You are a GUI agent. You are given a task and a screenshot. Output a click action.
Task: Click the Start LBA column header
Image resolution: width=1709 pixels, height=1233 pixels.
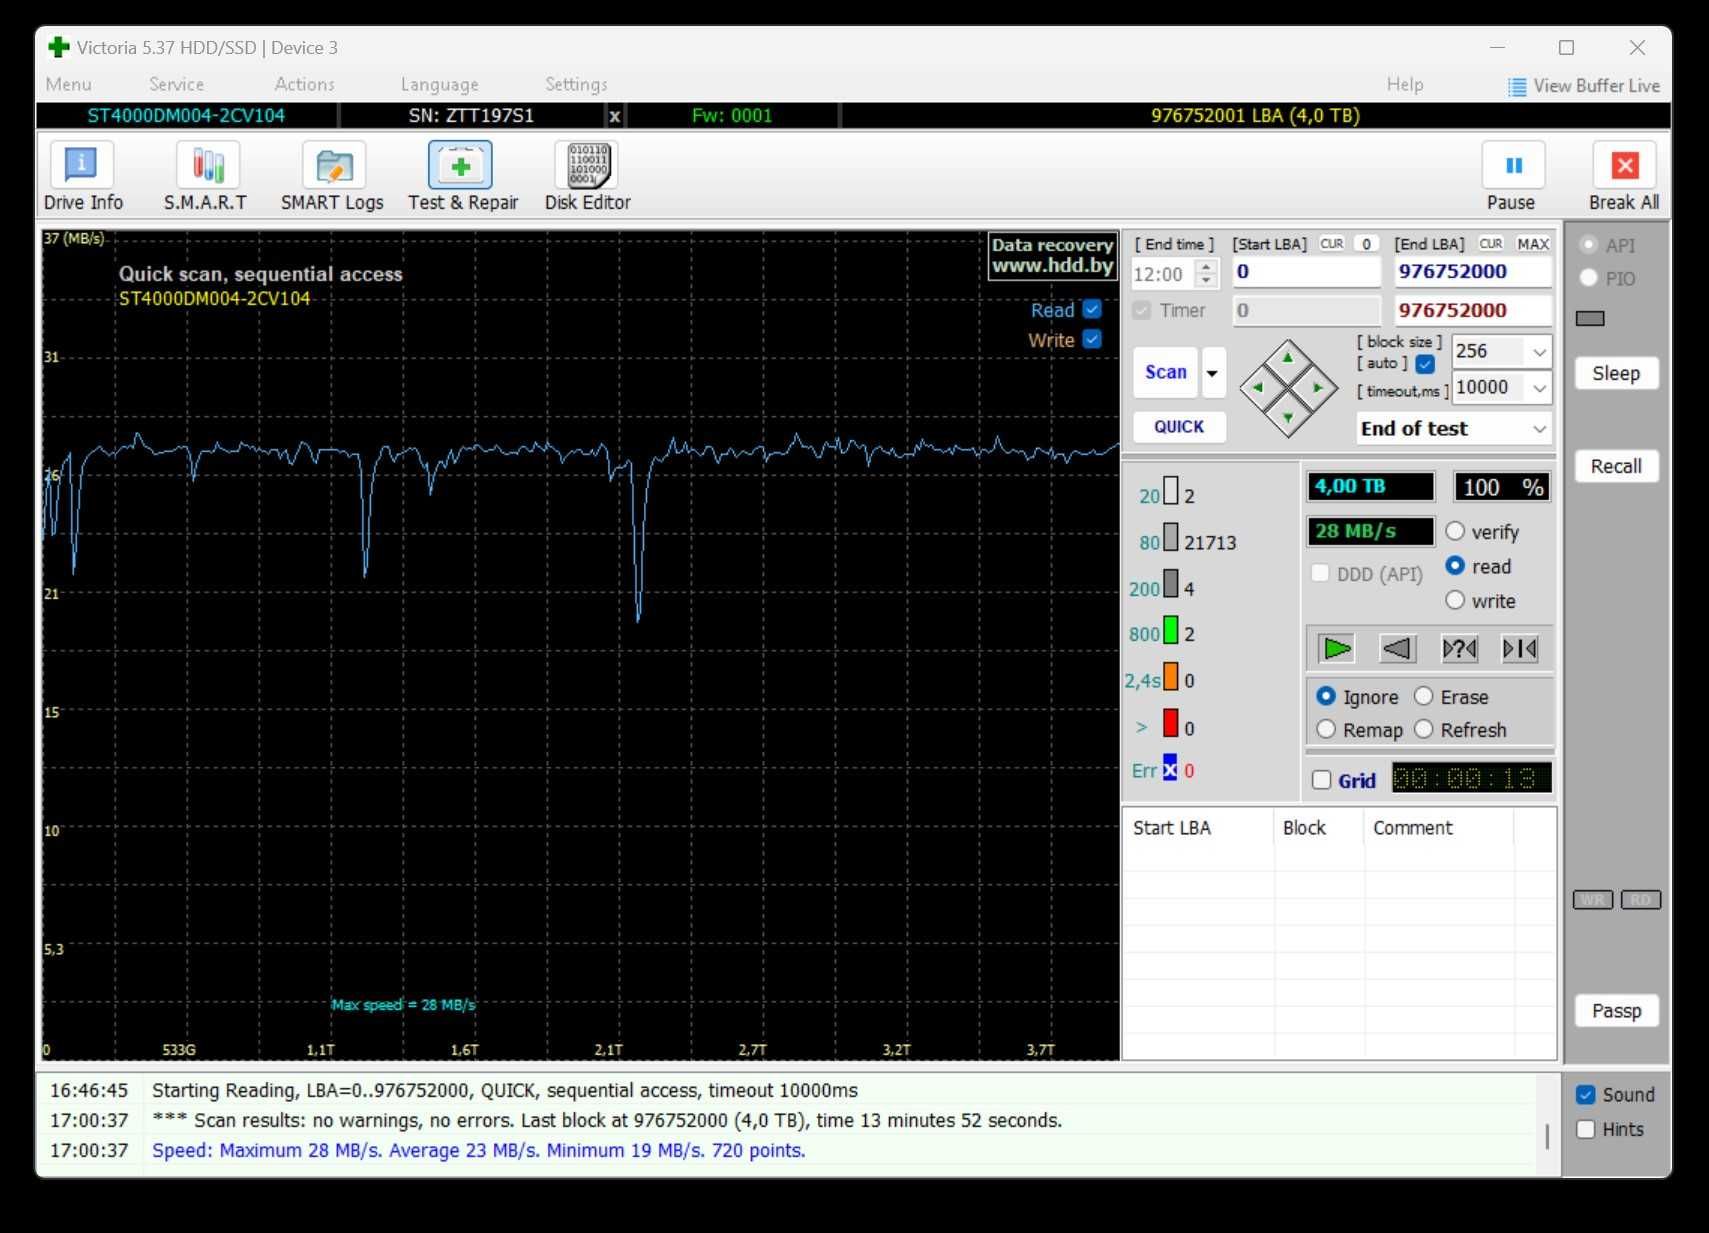point(1198,828)
